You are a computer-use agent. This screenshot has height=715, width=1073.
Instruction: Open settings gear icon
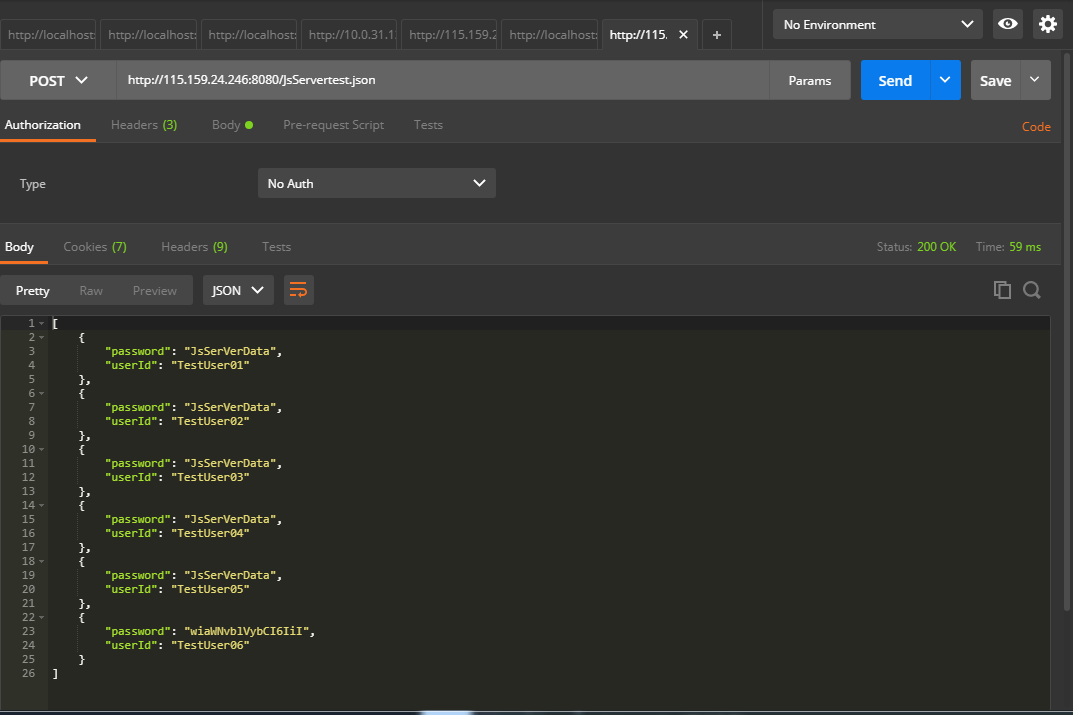coord(1048,24)
